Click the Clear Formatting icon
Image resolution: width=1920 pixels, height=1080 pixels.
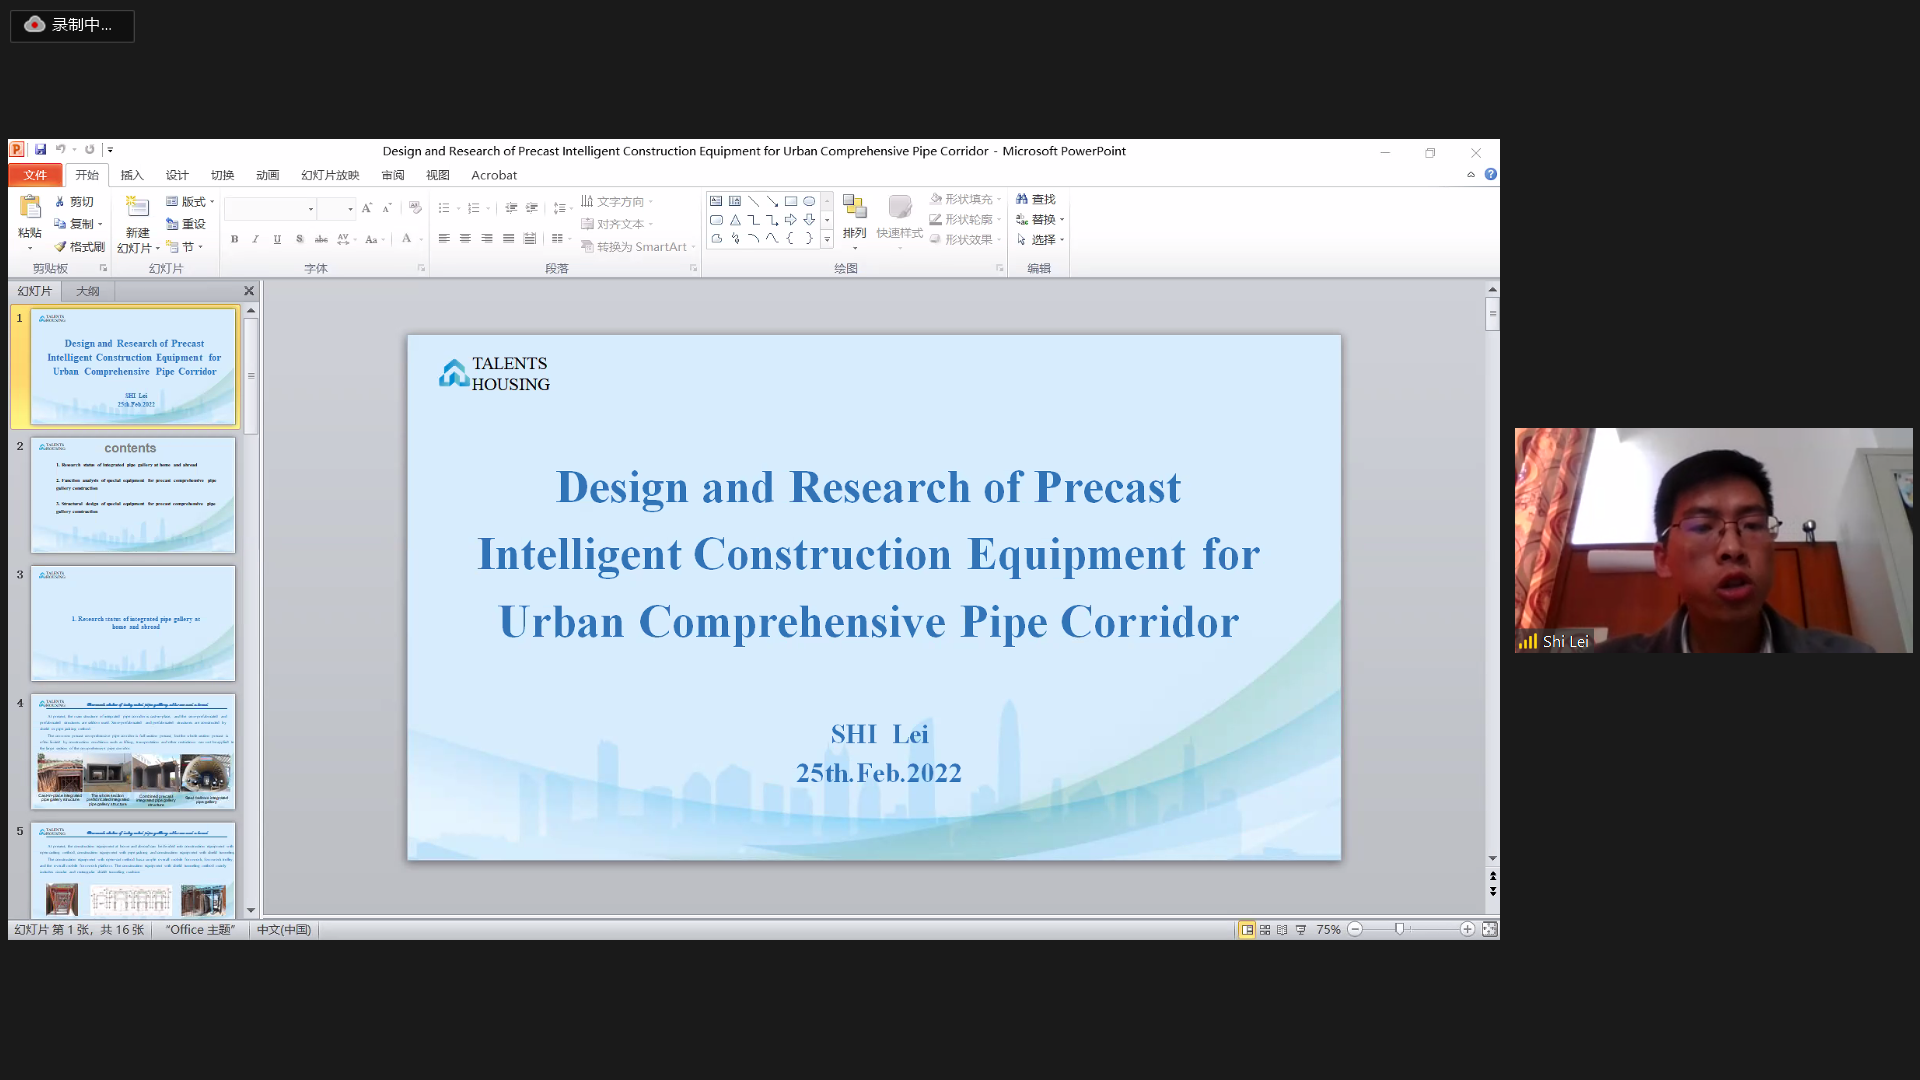pos(415,208)
